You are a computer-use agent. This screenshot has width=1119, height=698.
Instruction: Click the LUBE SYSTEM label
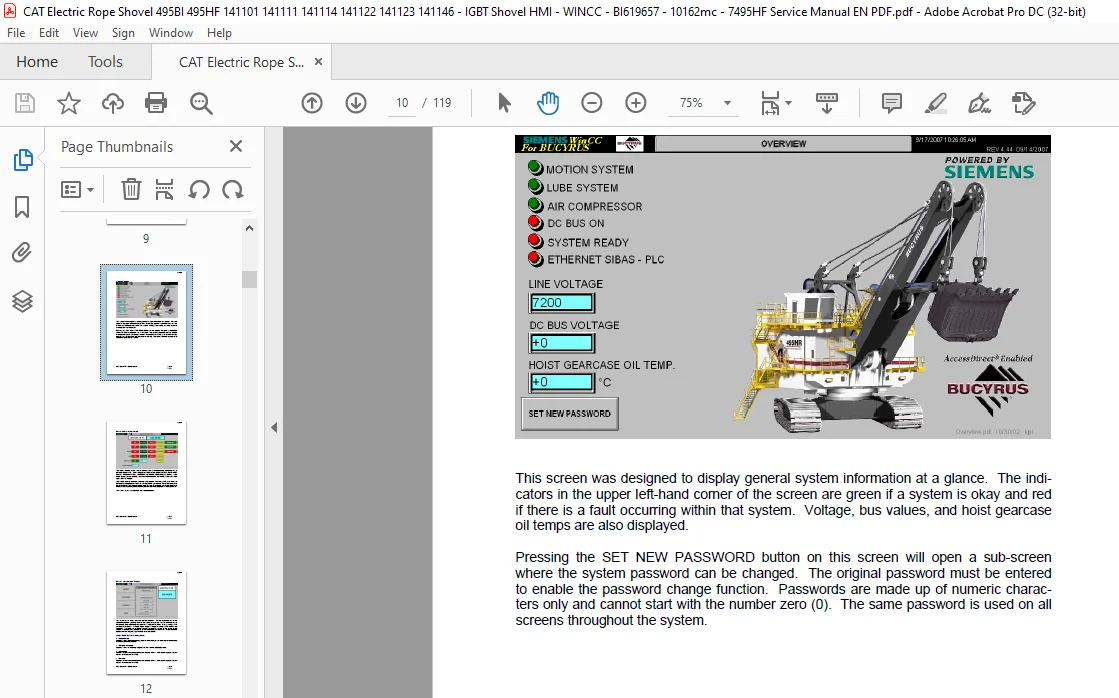(x=582, y=188)
